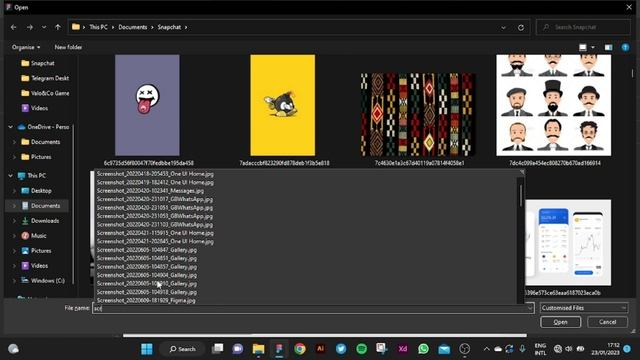Open the Customised Files type dropdown
This screenshot has width=640, height=360.
coord(584,308)
